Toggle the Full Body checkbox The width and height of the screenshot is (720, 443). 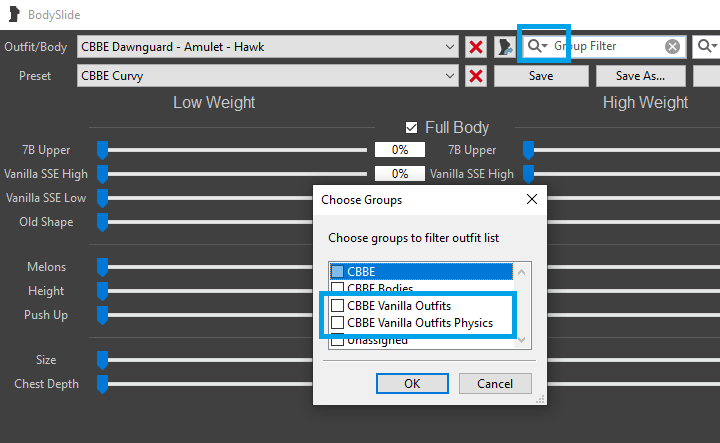click(411, 127)
